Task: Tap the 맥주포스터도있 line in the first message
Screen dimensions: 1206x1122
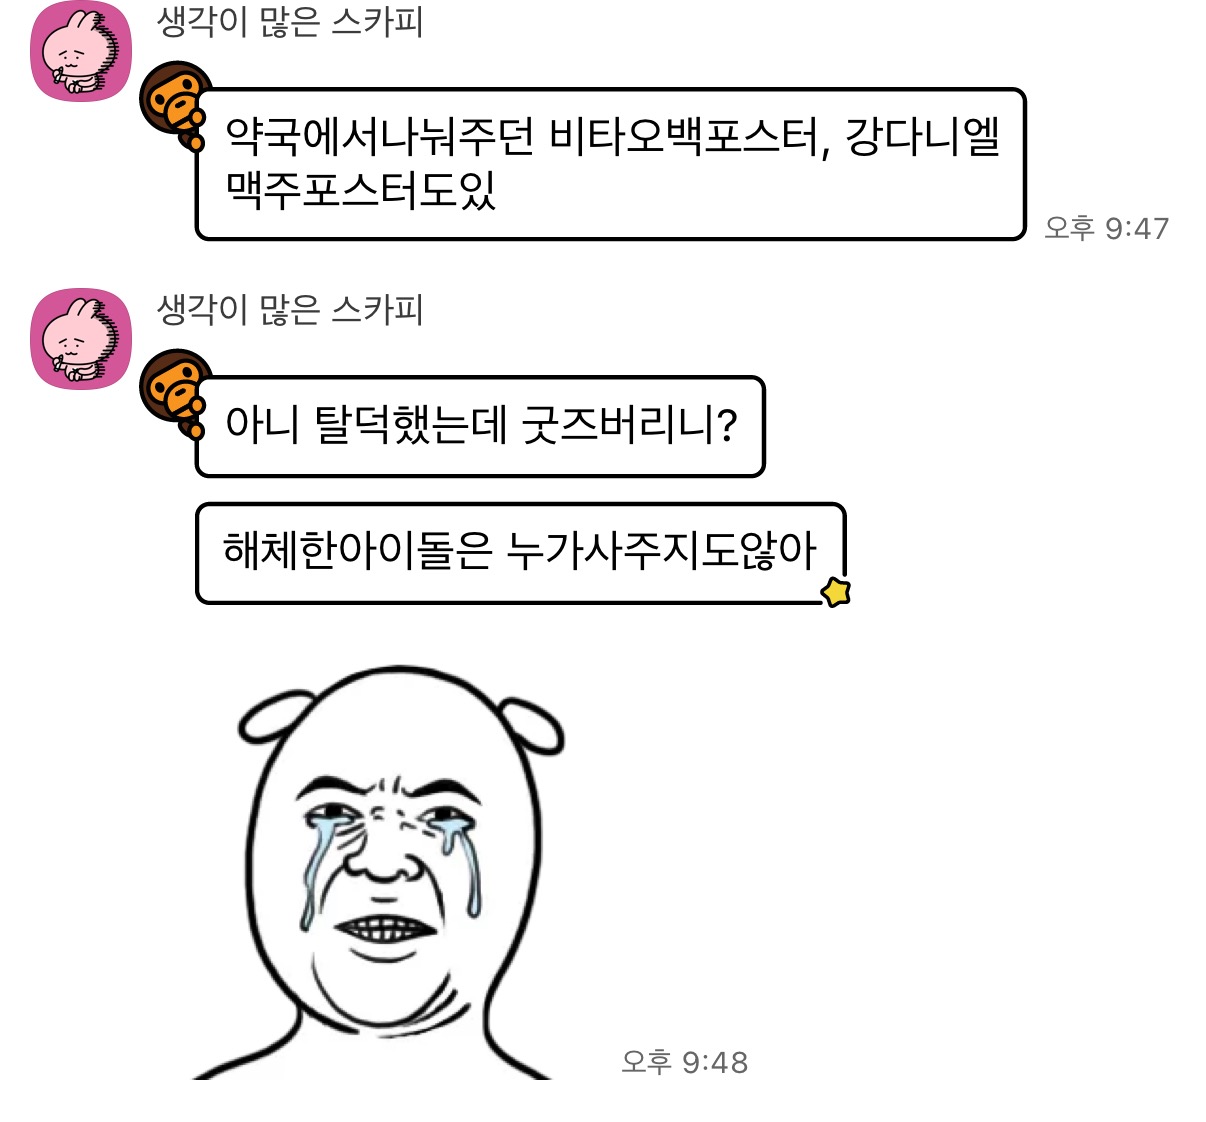Action: click(x=361, y=190)
